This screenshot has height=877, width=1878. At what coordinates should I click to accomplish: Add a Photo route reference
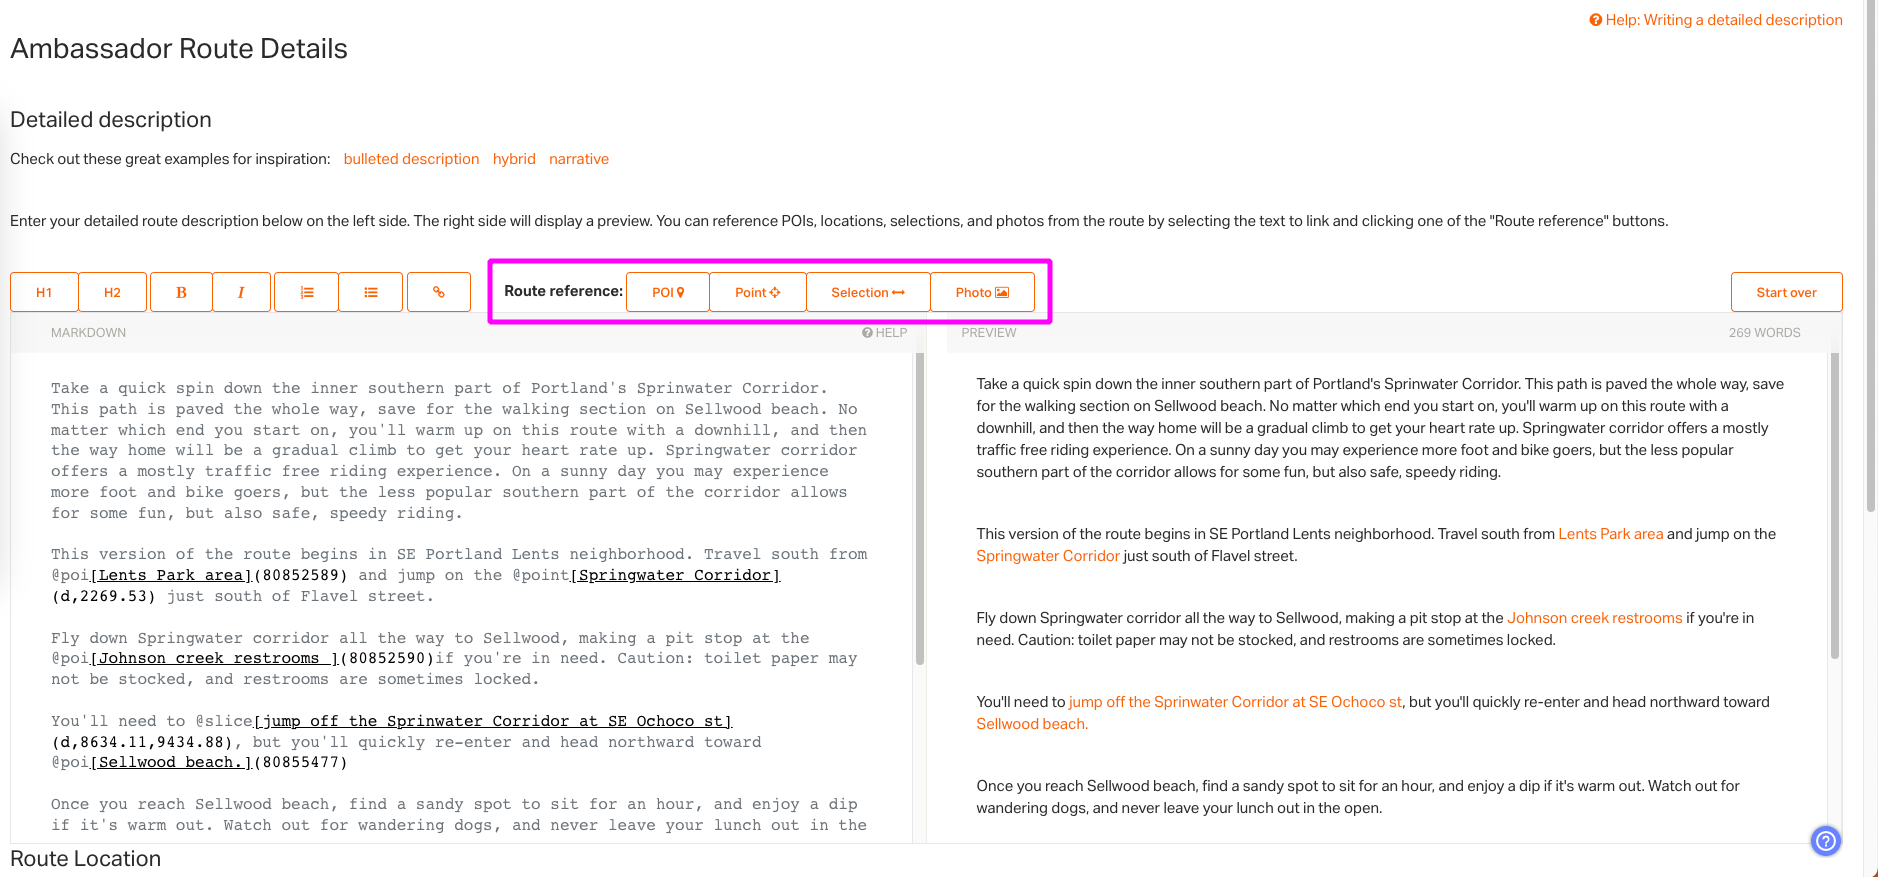[982, 292]
